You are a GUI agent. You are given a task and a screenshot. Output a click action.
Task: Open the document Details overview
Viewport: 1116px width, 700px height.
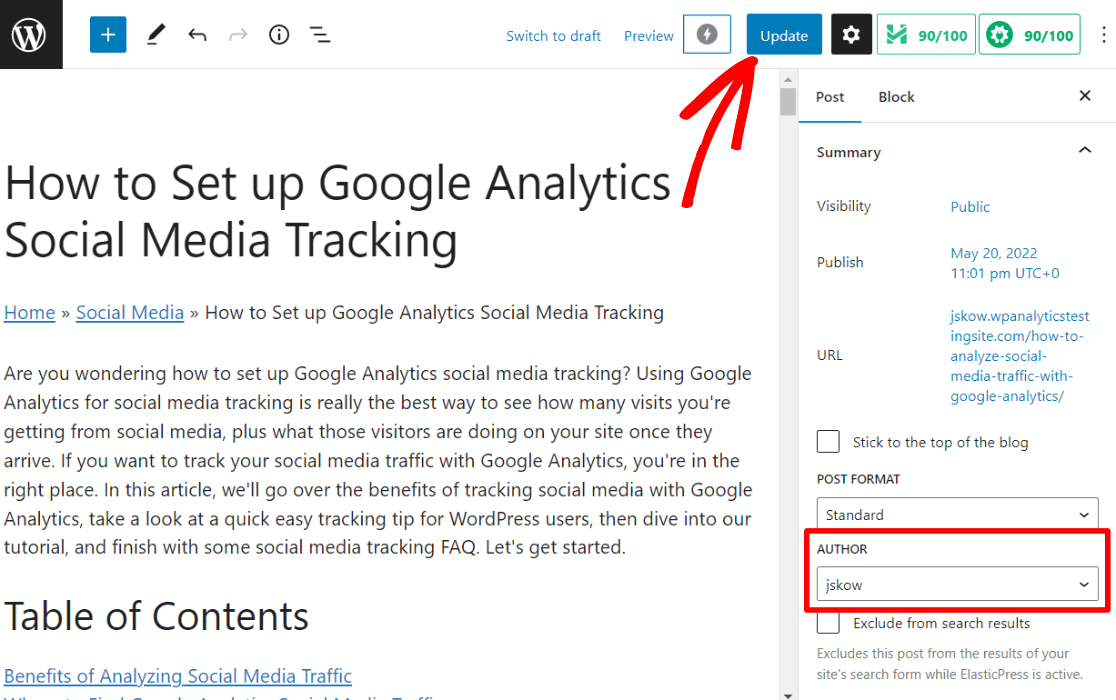tap(278, 34)
